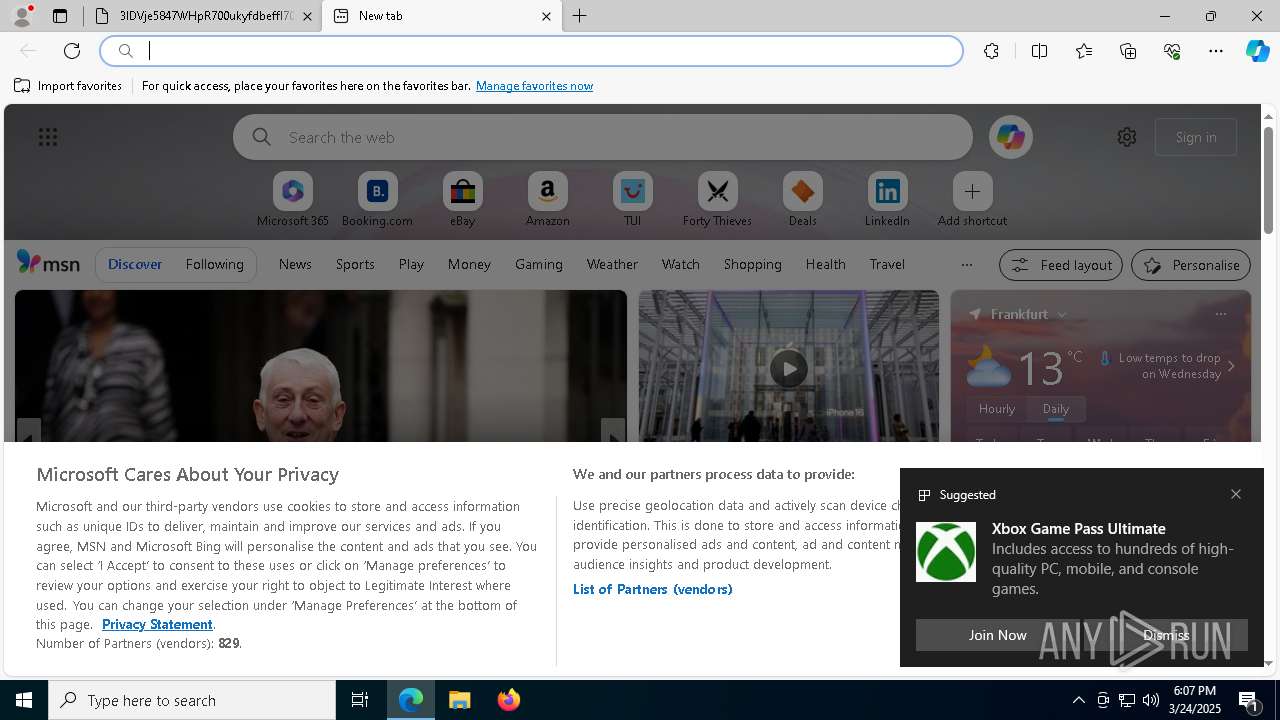Click Join Now for Xbox Game Pass
Screen dimensions: 1280x720
click(998, 635)
